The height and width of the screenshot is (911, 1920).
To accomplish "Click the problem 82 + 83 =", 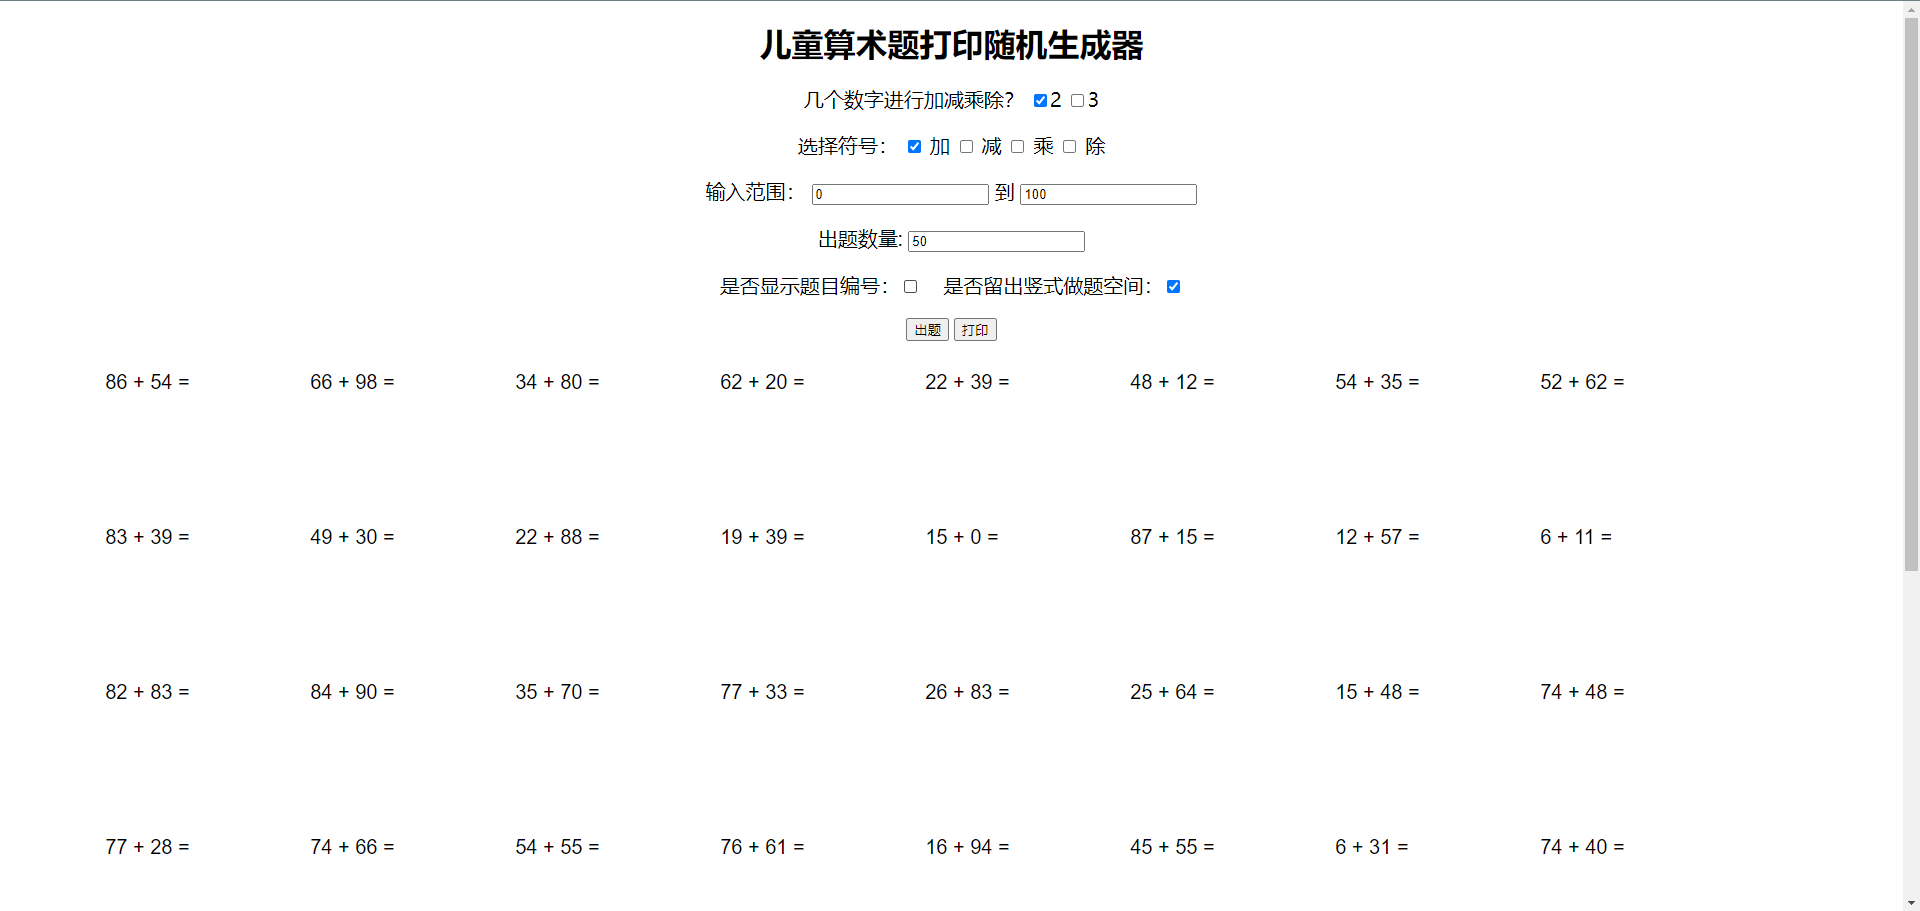I will (147, 692).
